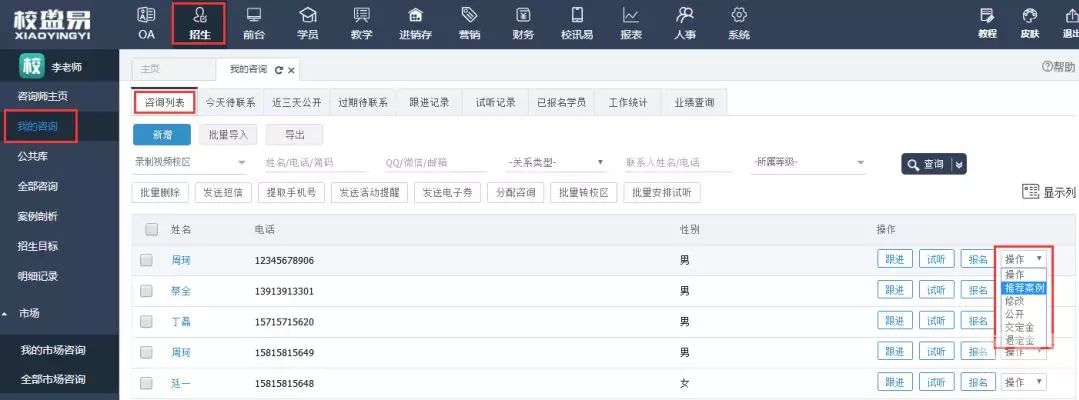Check the checkbox for 廷一 row
Viewport: 1079px width, 400px height.
point(146,383)
